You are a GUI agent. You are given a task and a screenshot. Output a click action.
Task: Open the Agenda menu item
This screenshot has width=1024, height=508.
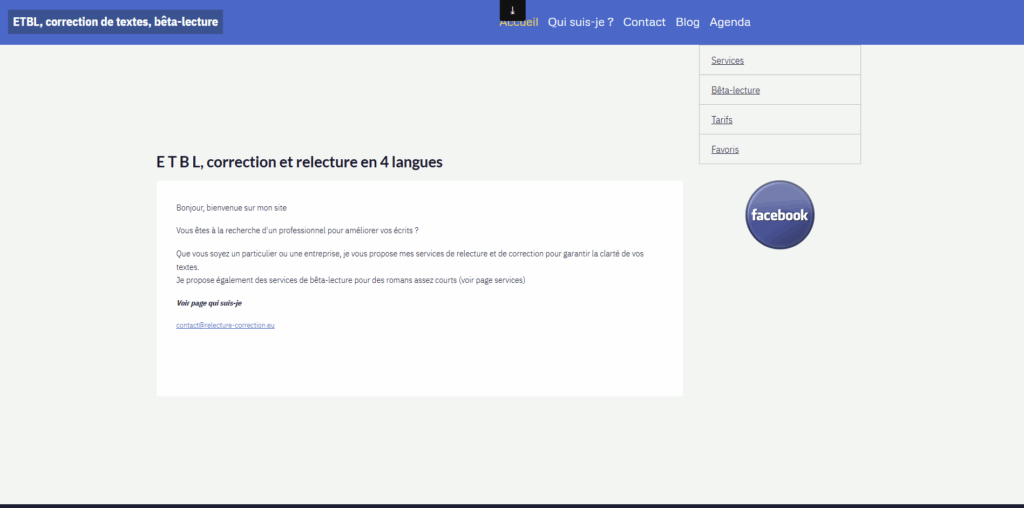click(x=729, y=22)
